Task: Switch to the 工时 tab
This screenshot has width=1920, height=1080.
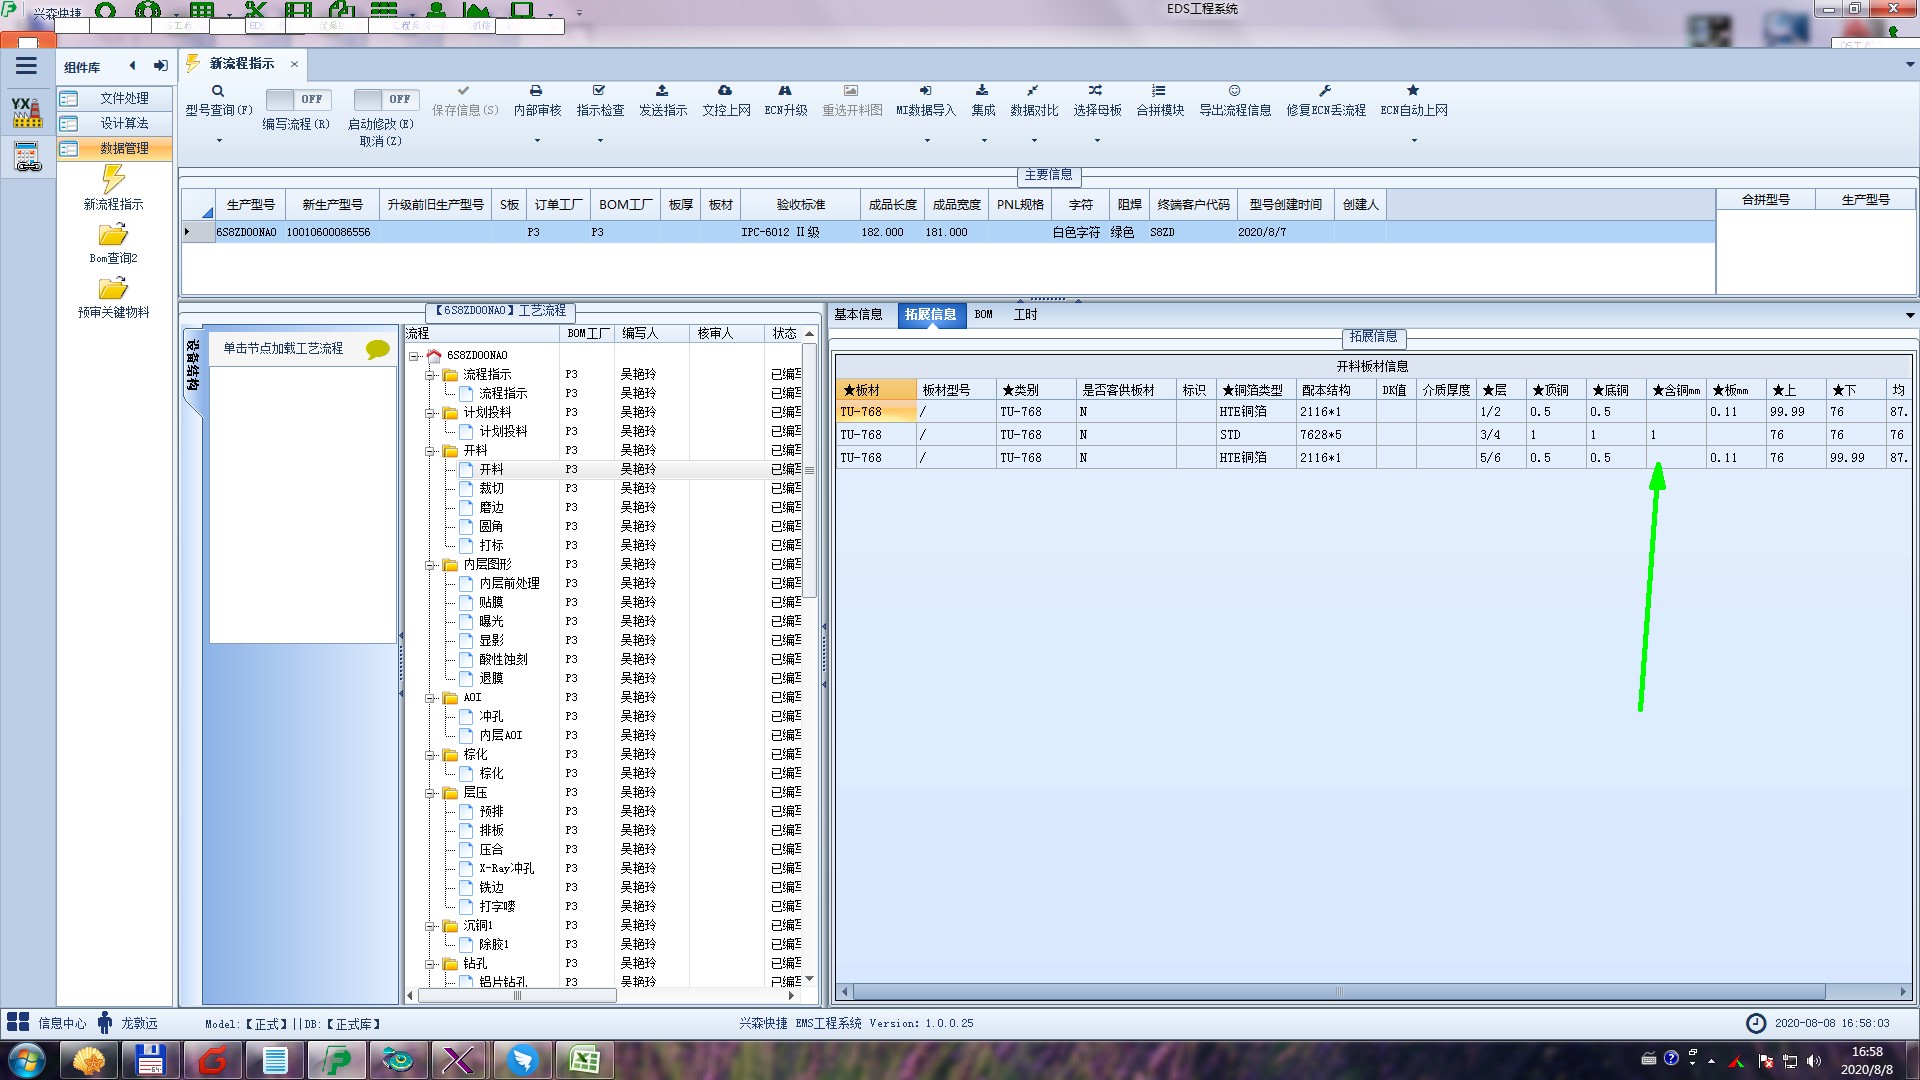Action: 1025,314
